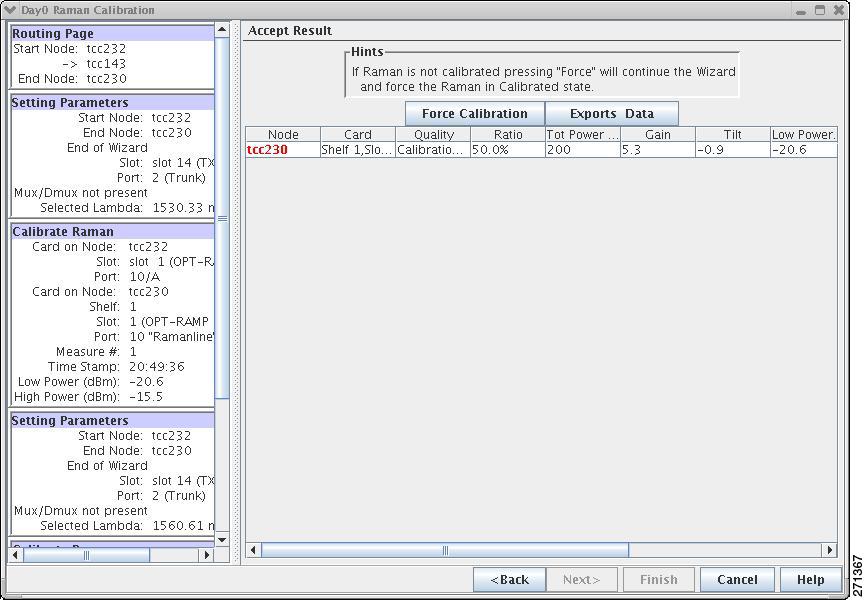Click 'Selected Lambda: 1560.61' line
Screen dimensions: 865x600
(127, 526)
